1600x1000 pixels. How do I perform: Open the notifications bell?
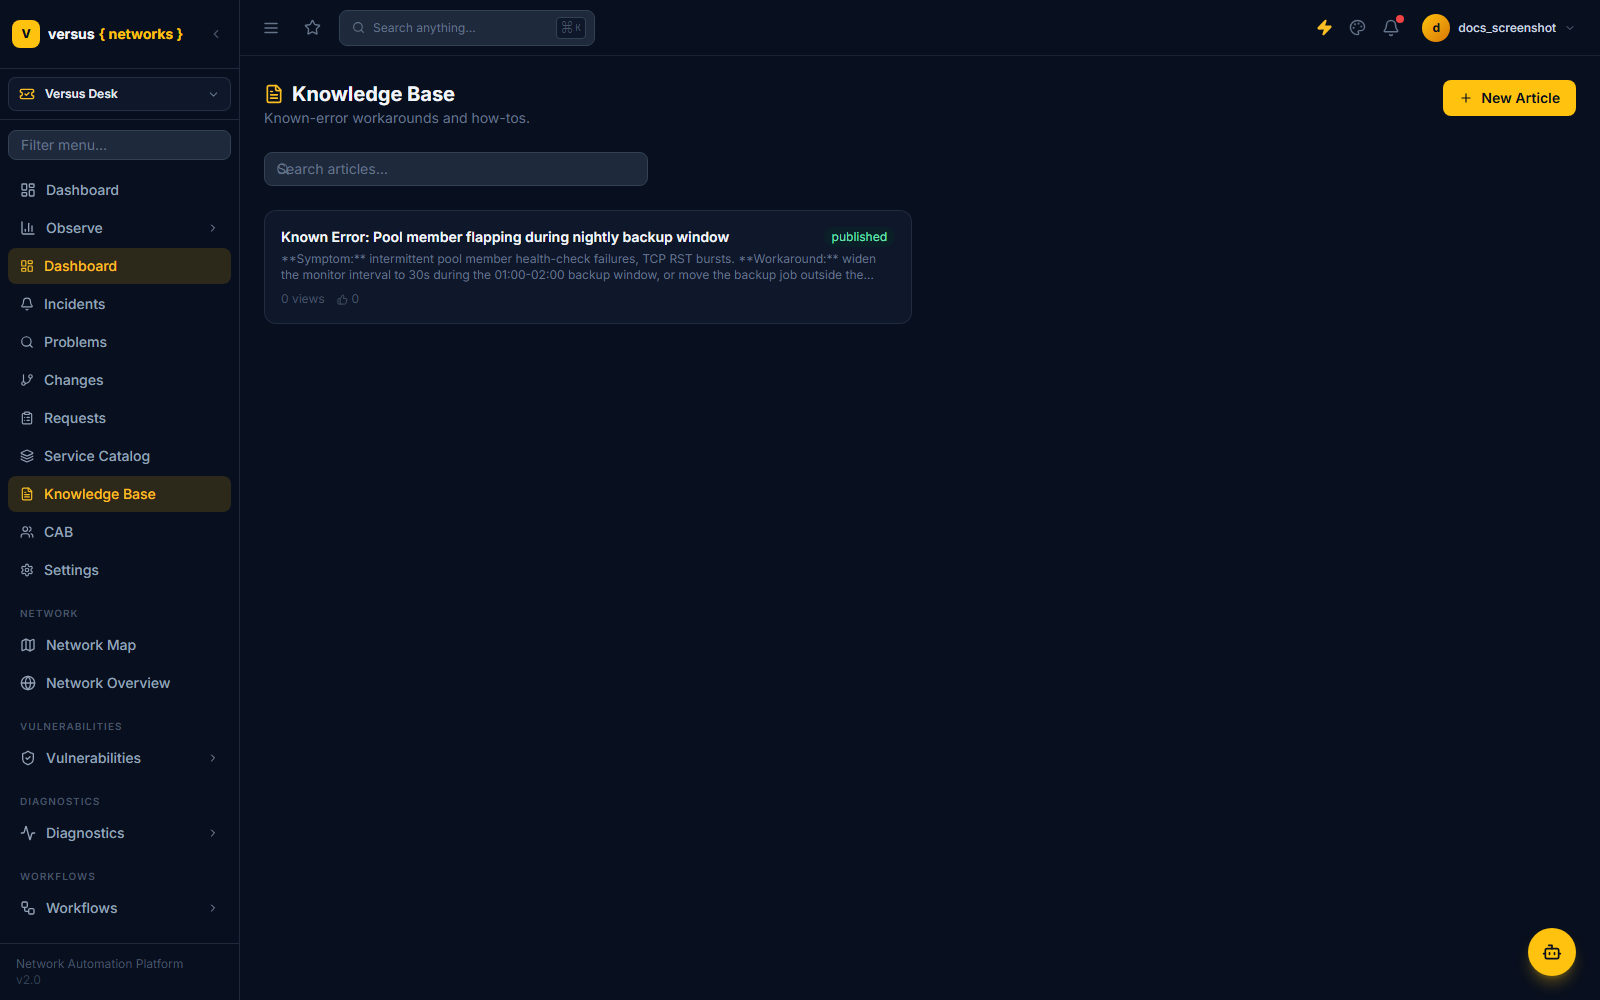pos(1391,28)
